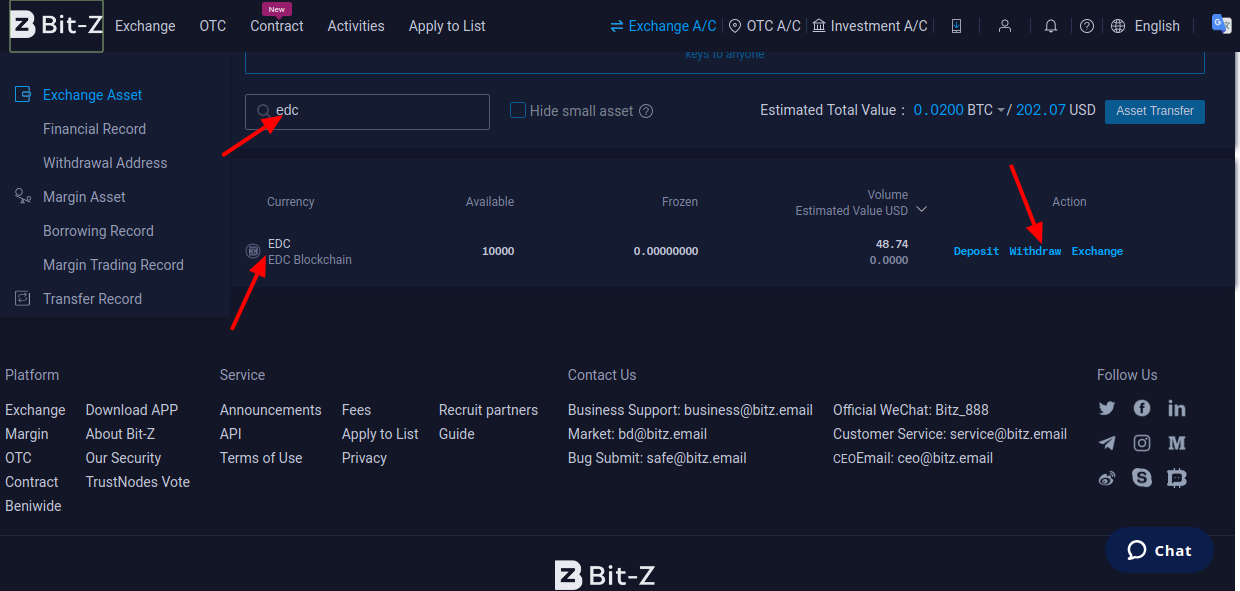Click Bug Submit email address

click(696, 458)
